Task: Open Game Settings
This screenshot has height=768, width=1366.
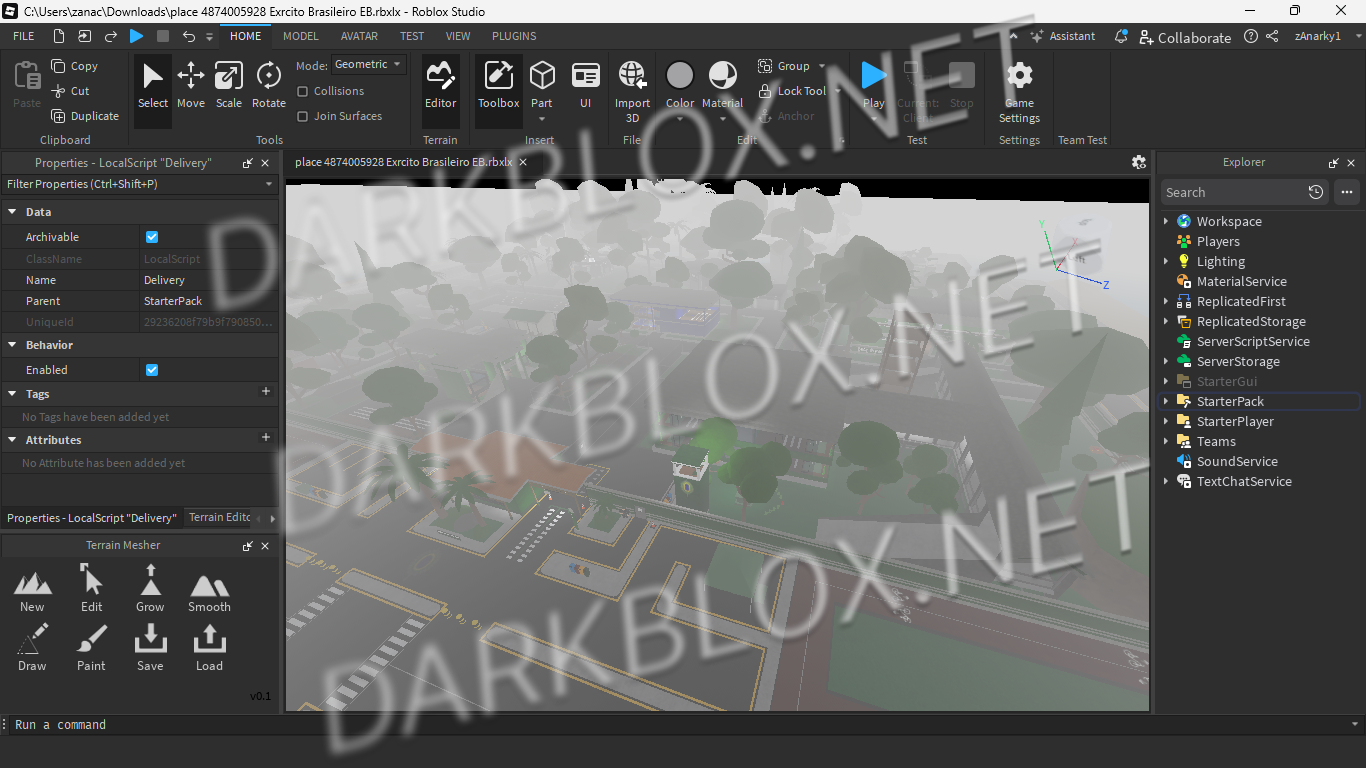Action: pos(1019,92)
